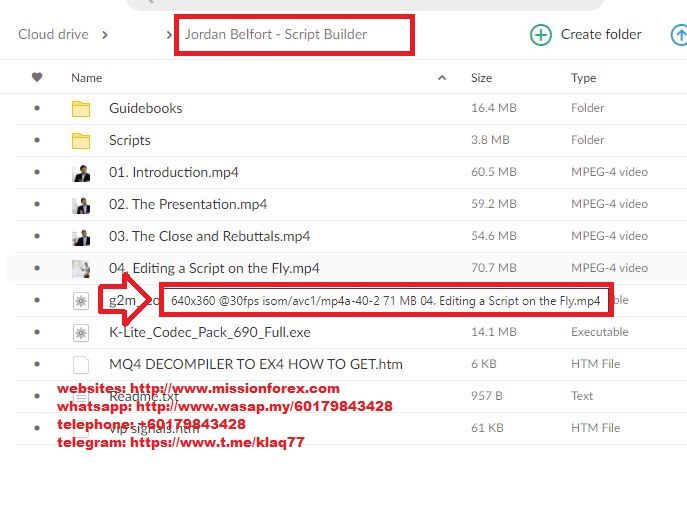Click the 70.7 MB size value
The width and height of the screenshot is (687, 514).
click(x=493, y=268)
